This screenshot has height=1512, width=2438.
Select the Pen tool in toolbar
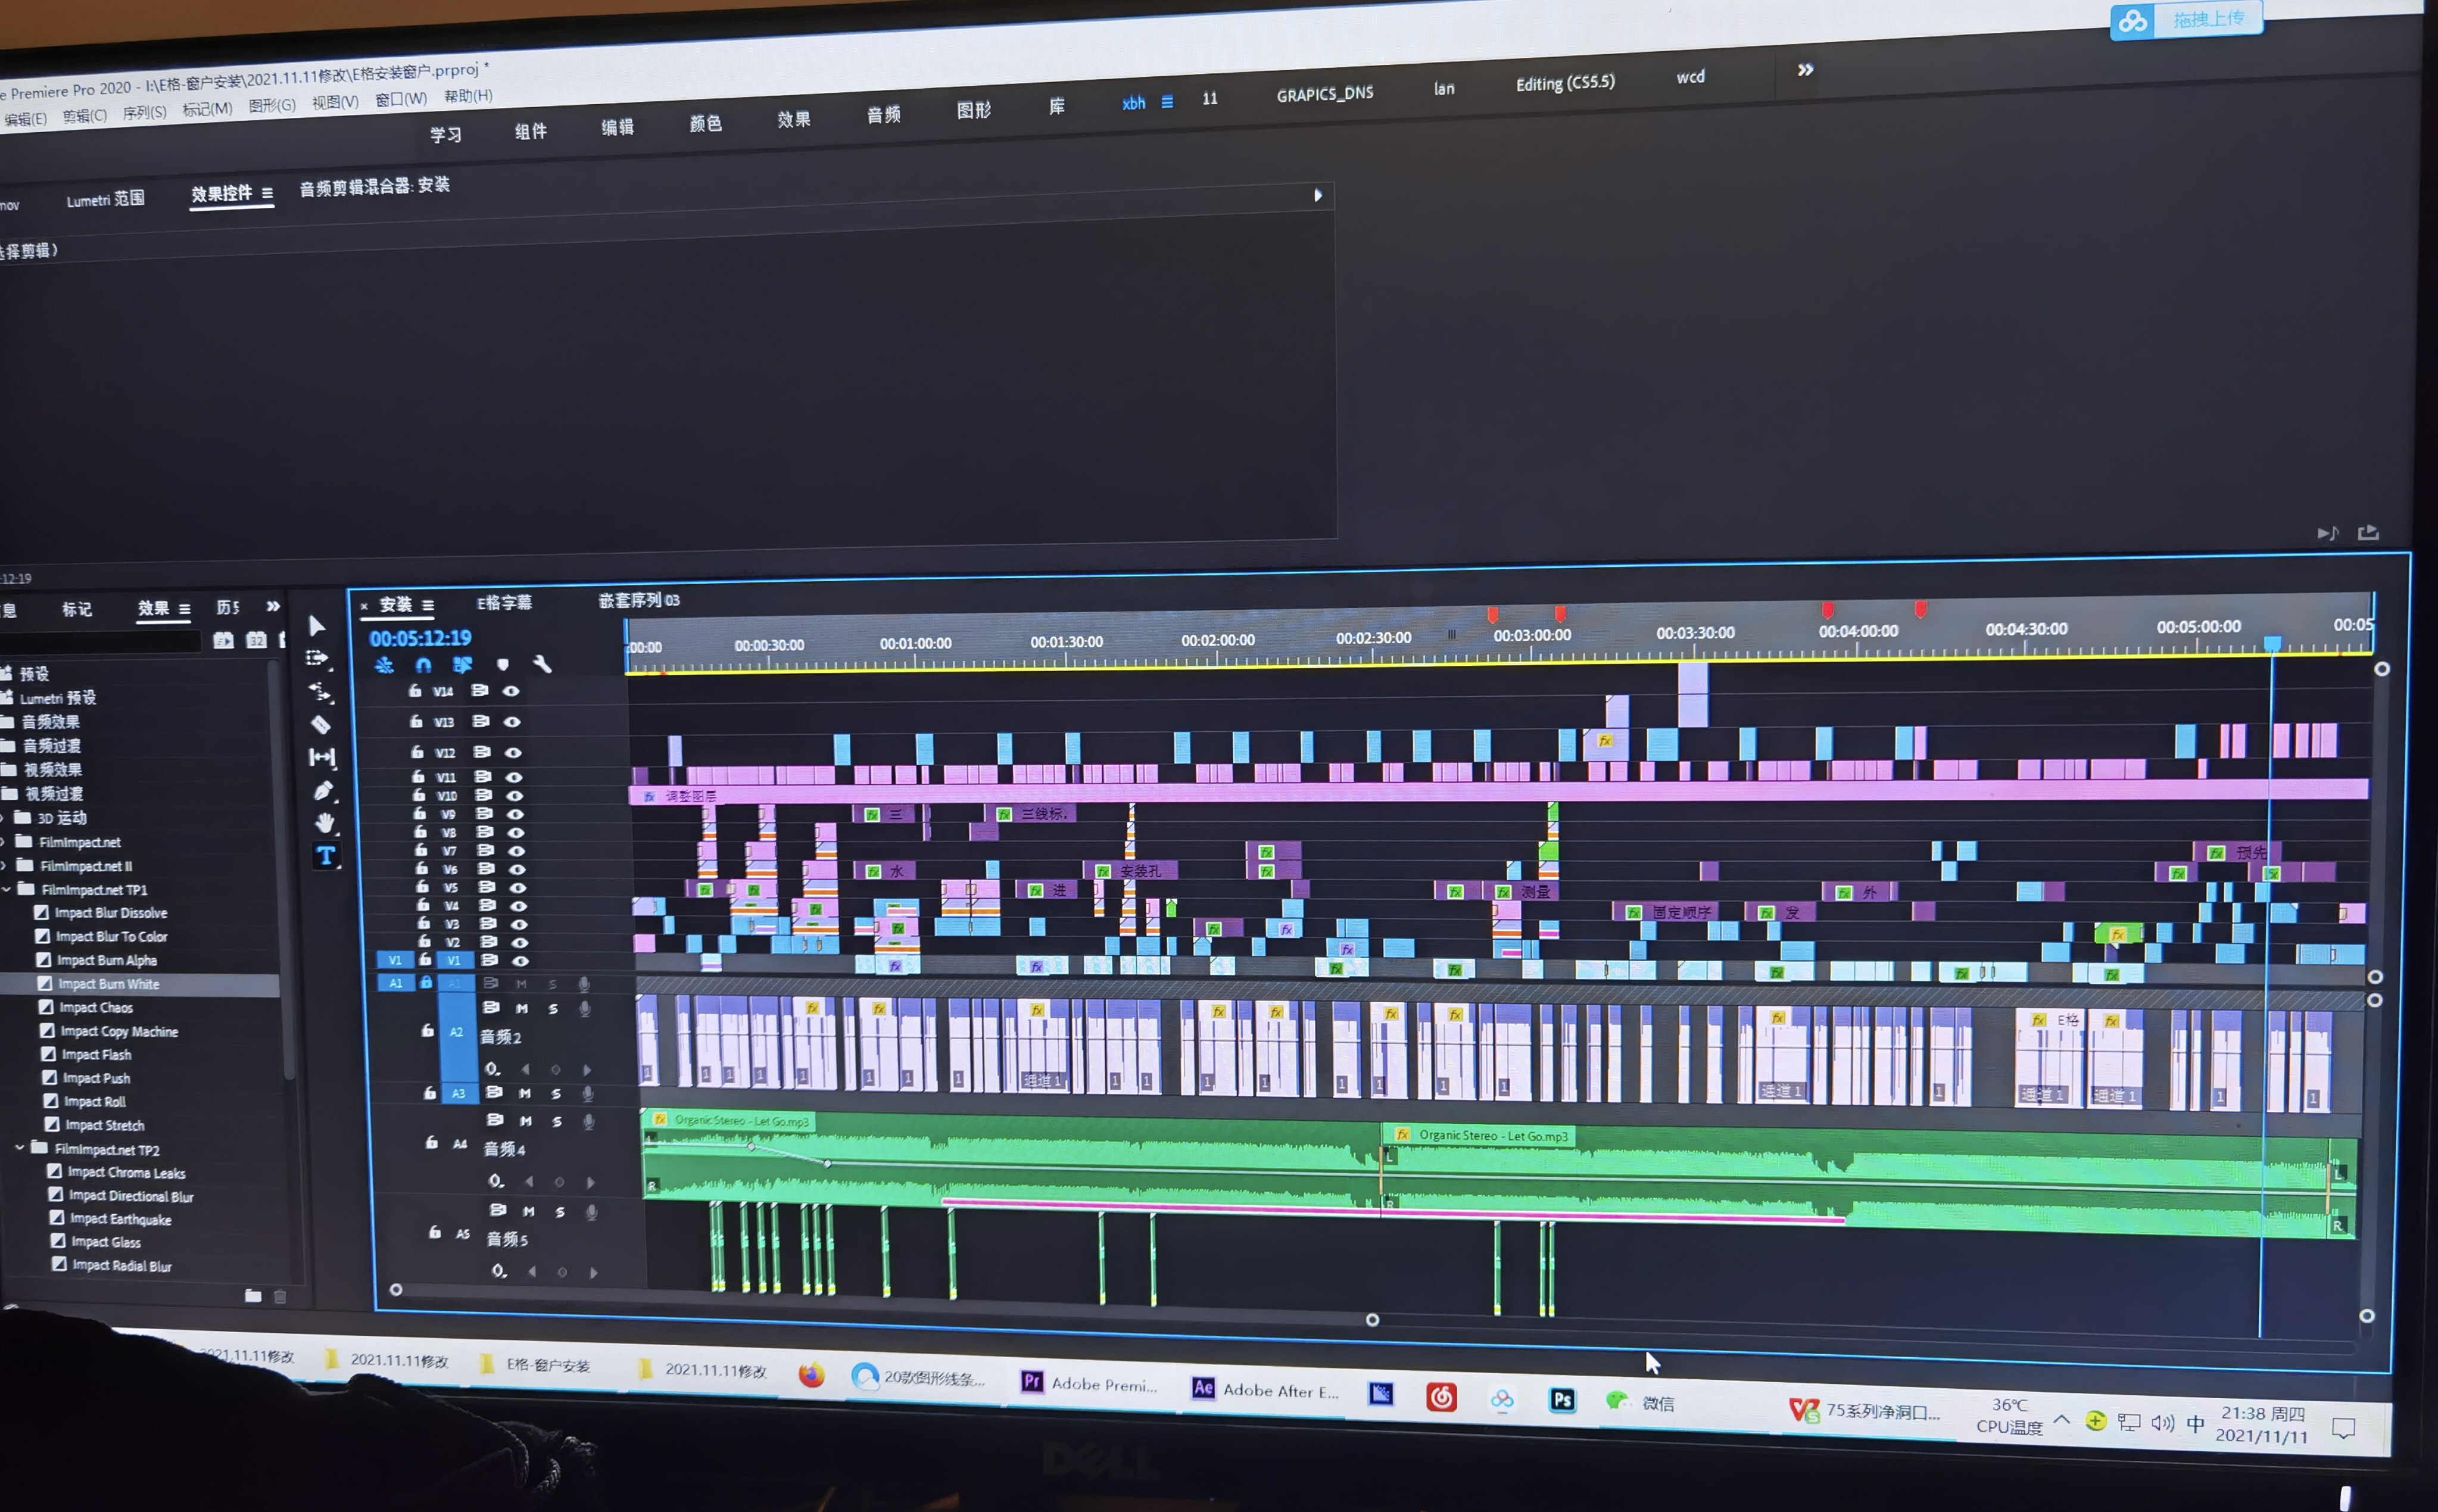click(x=323, y=791)
